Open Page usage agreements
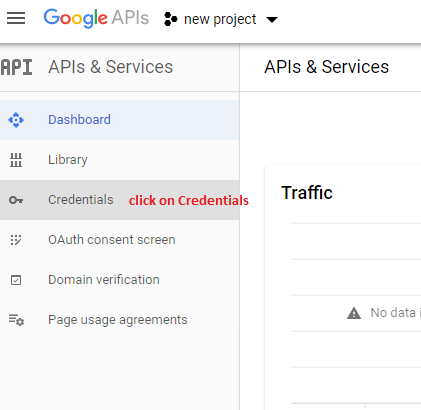421x410 pixels. 120,320
